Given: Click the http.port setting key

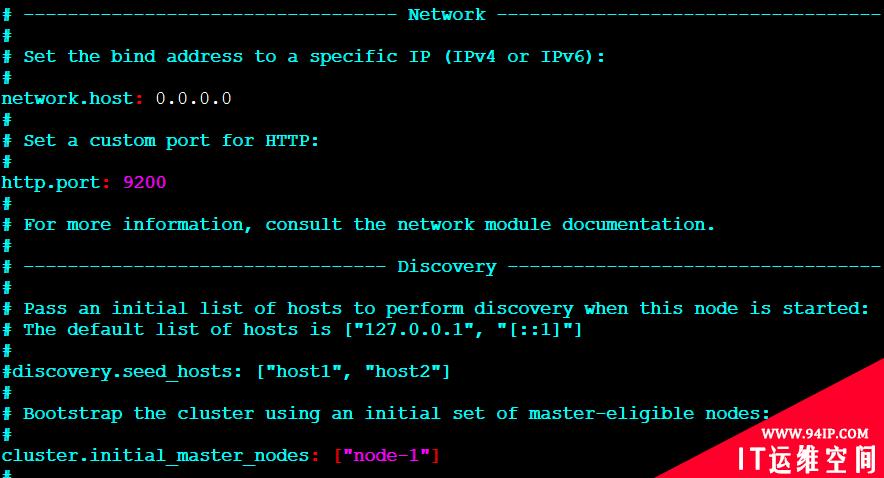Looking at the screenshot, I should [x=51, y=183].
